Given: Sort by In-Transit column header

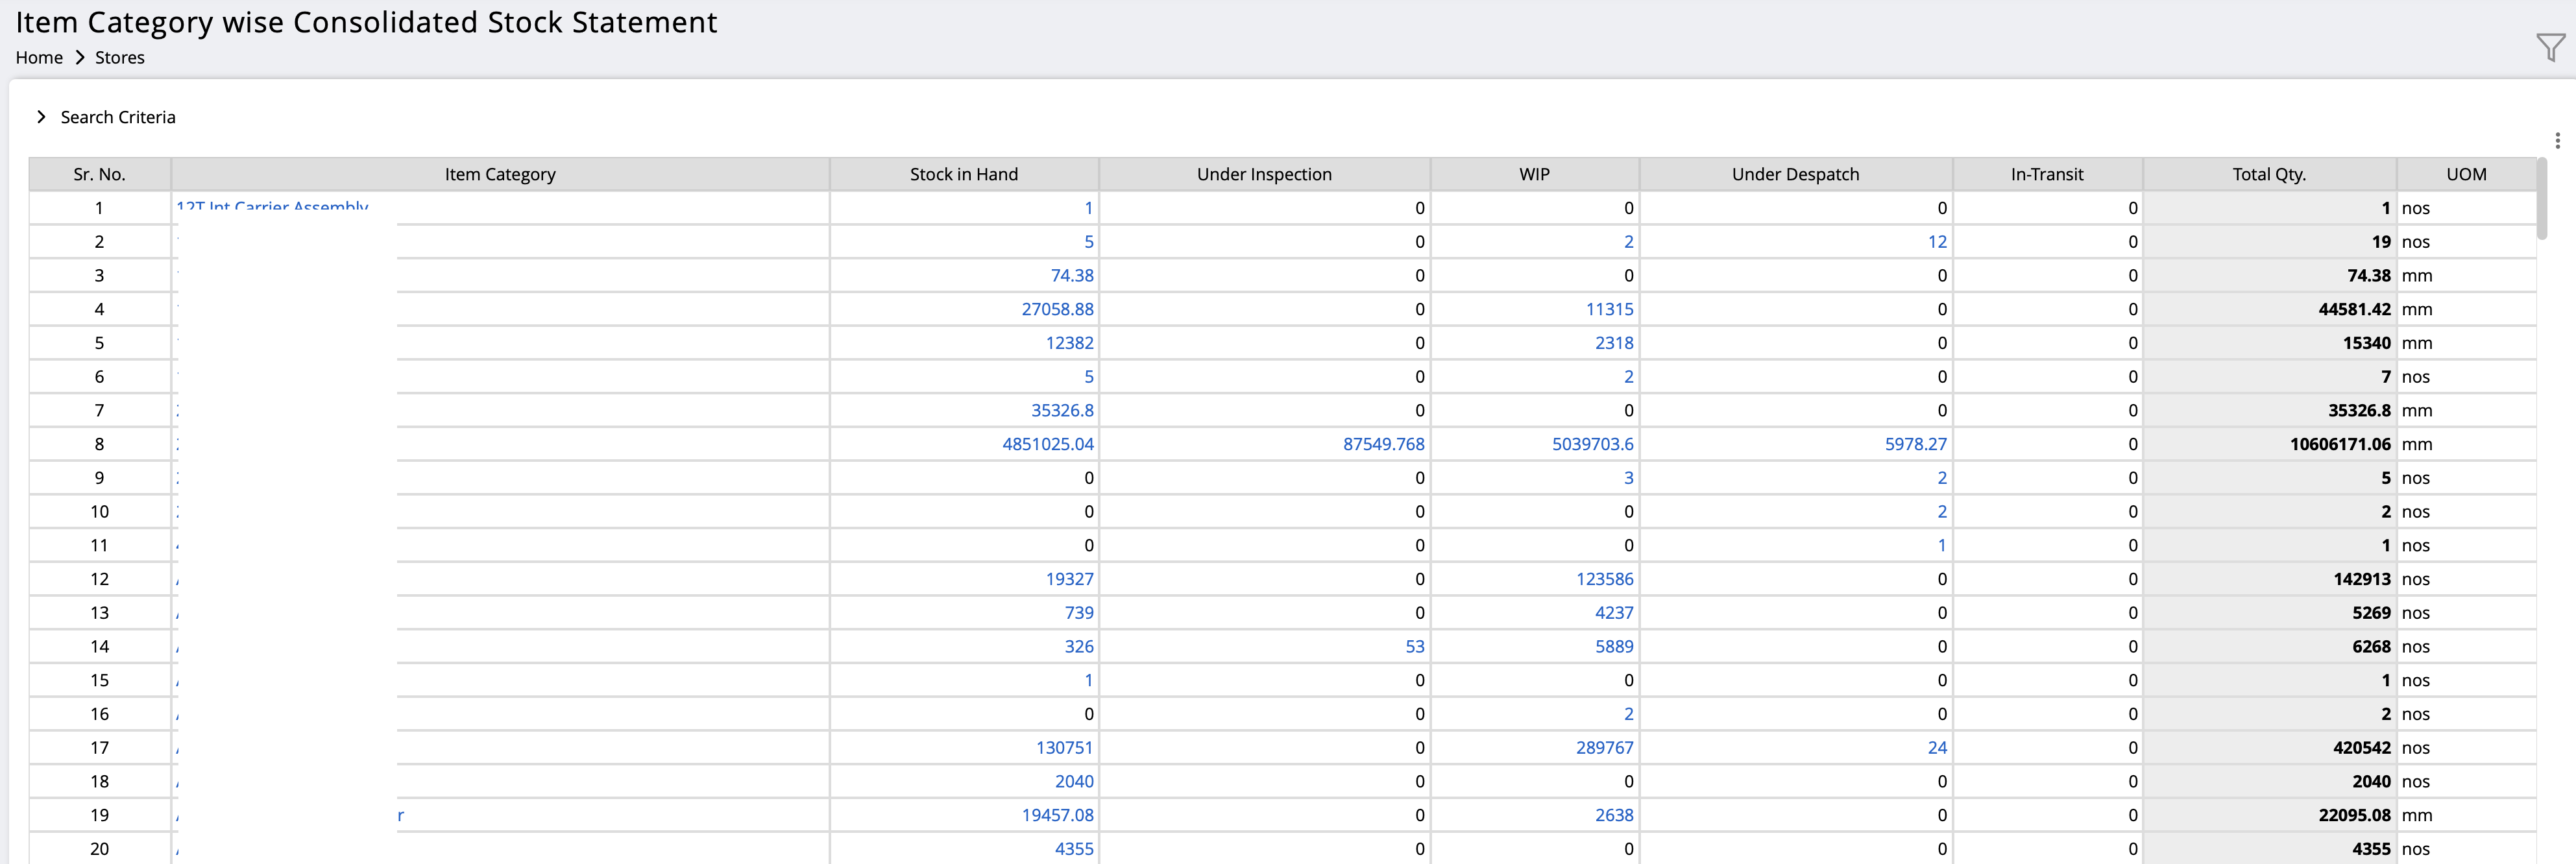Looking at the screenshot, I should click(x=2047, y=174).
